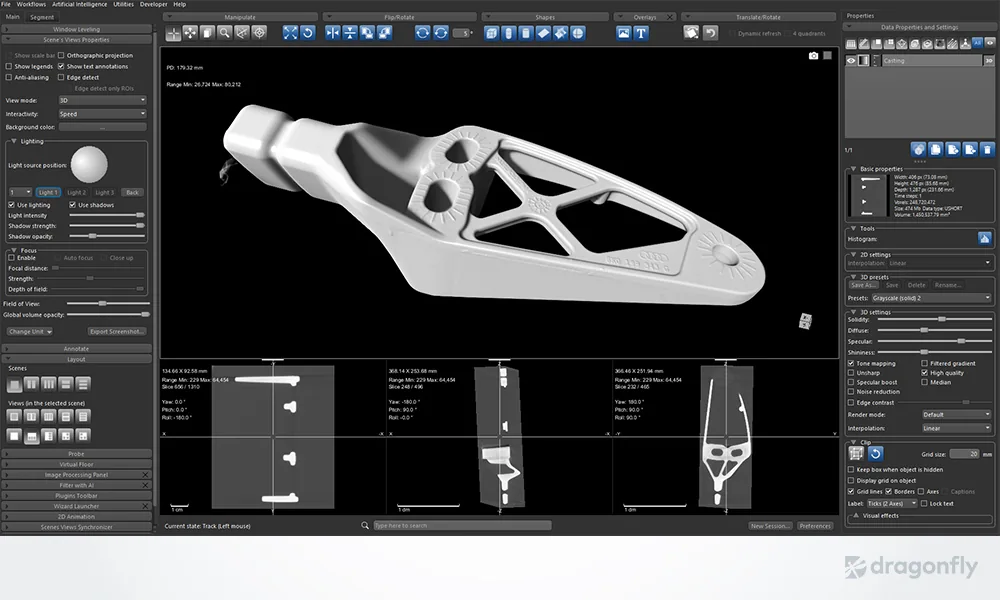1000x600 pixels.
Task: Select the Light 2 button
Action: (76, 193)
